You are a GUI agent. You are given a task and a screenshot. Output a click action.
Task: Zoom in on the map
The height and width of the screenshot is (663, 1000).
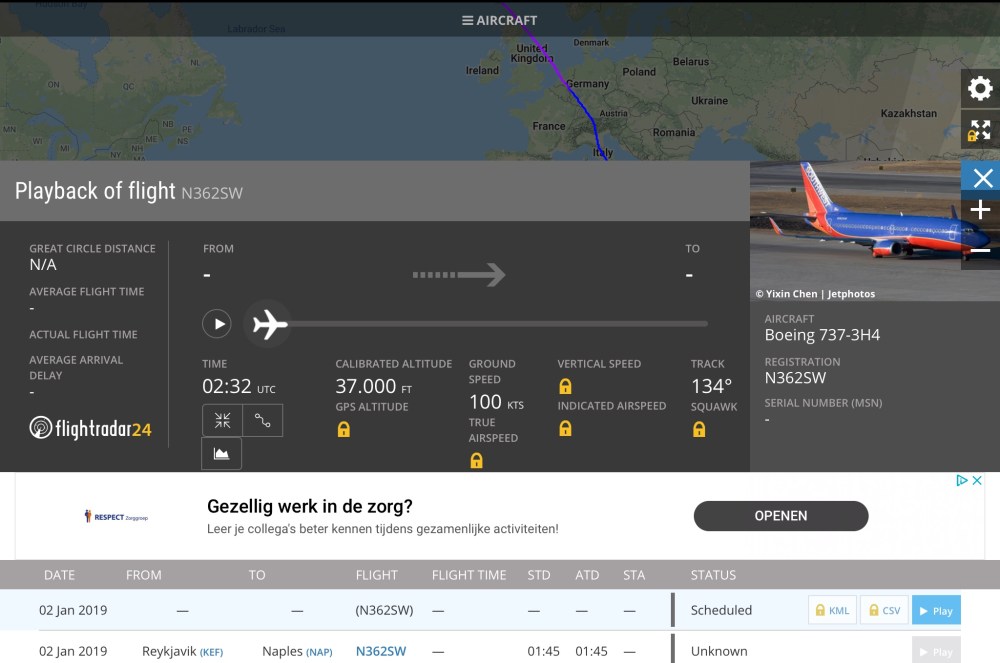(x=980, y=210)
